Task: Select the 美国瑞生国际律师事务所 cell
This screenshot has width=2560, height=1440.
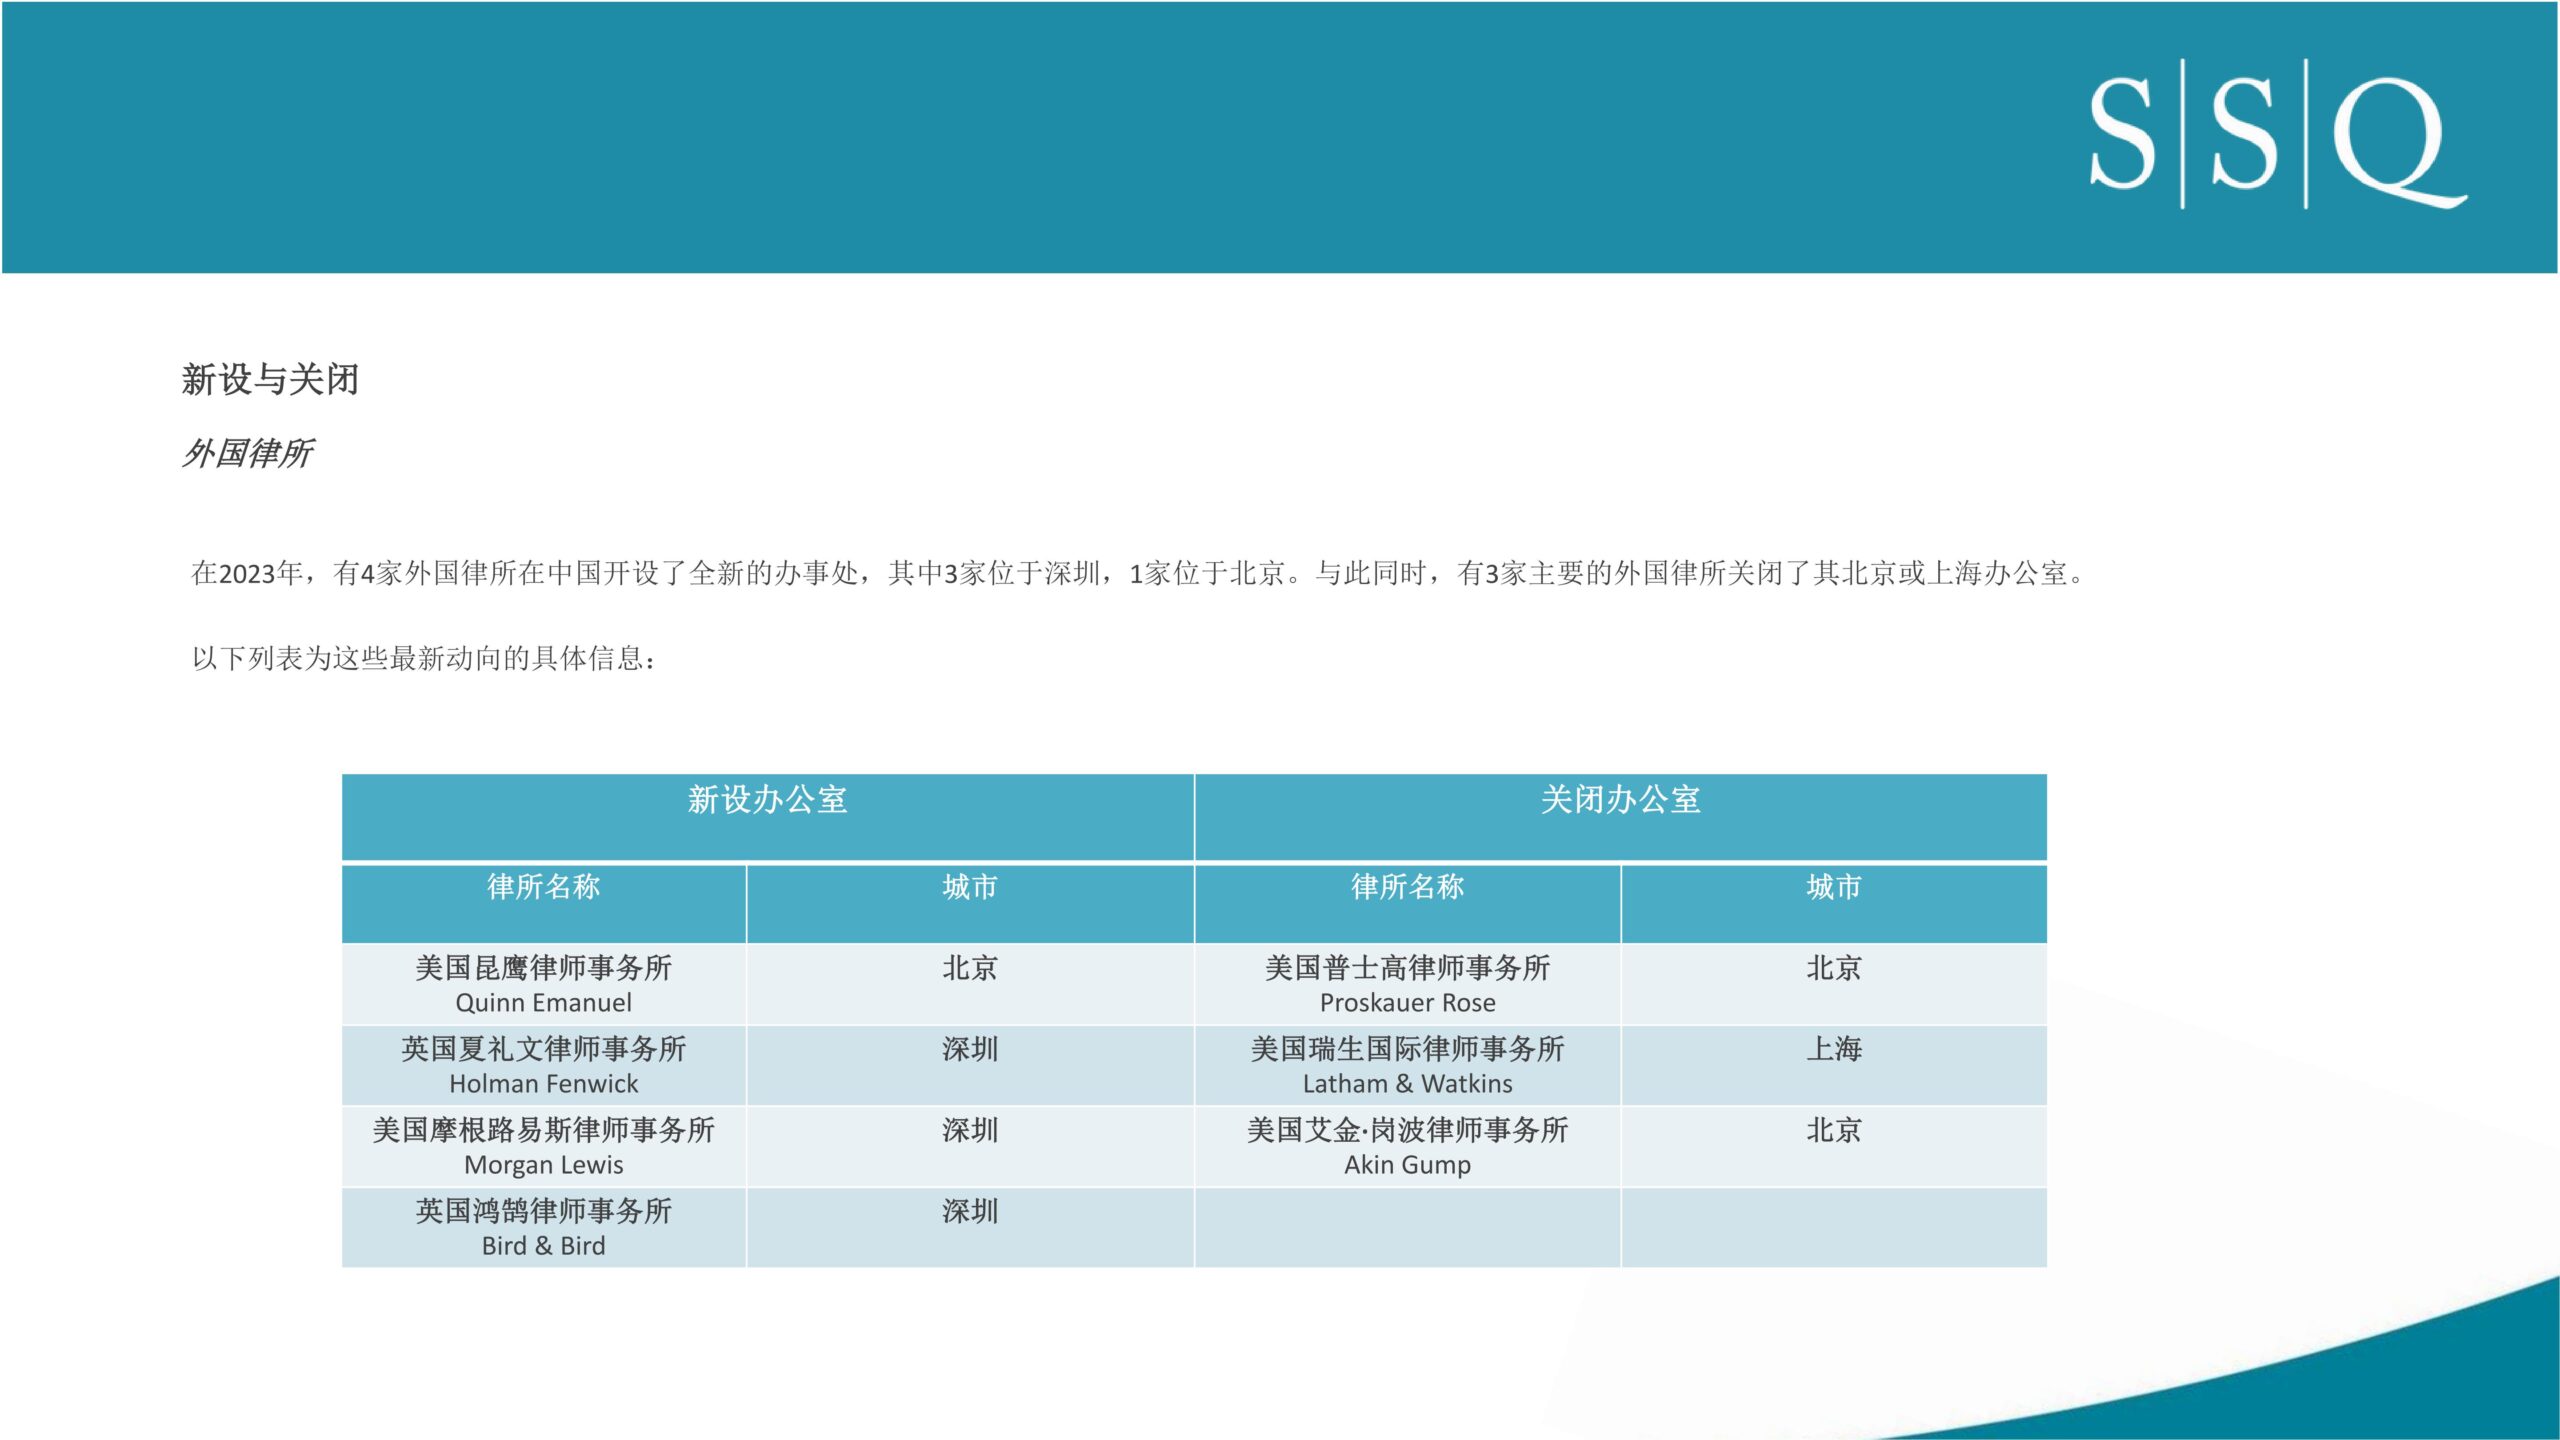Action: pos(1407,1065)
